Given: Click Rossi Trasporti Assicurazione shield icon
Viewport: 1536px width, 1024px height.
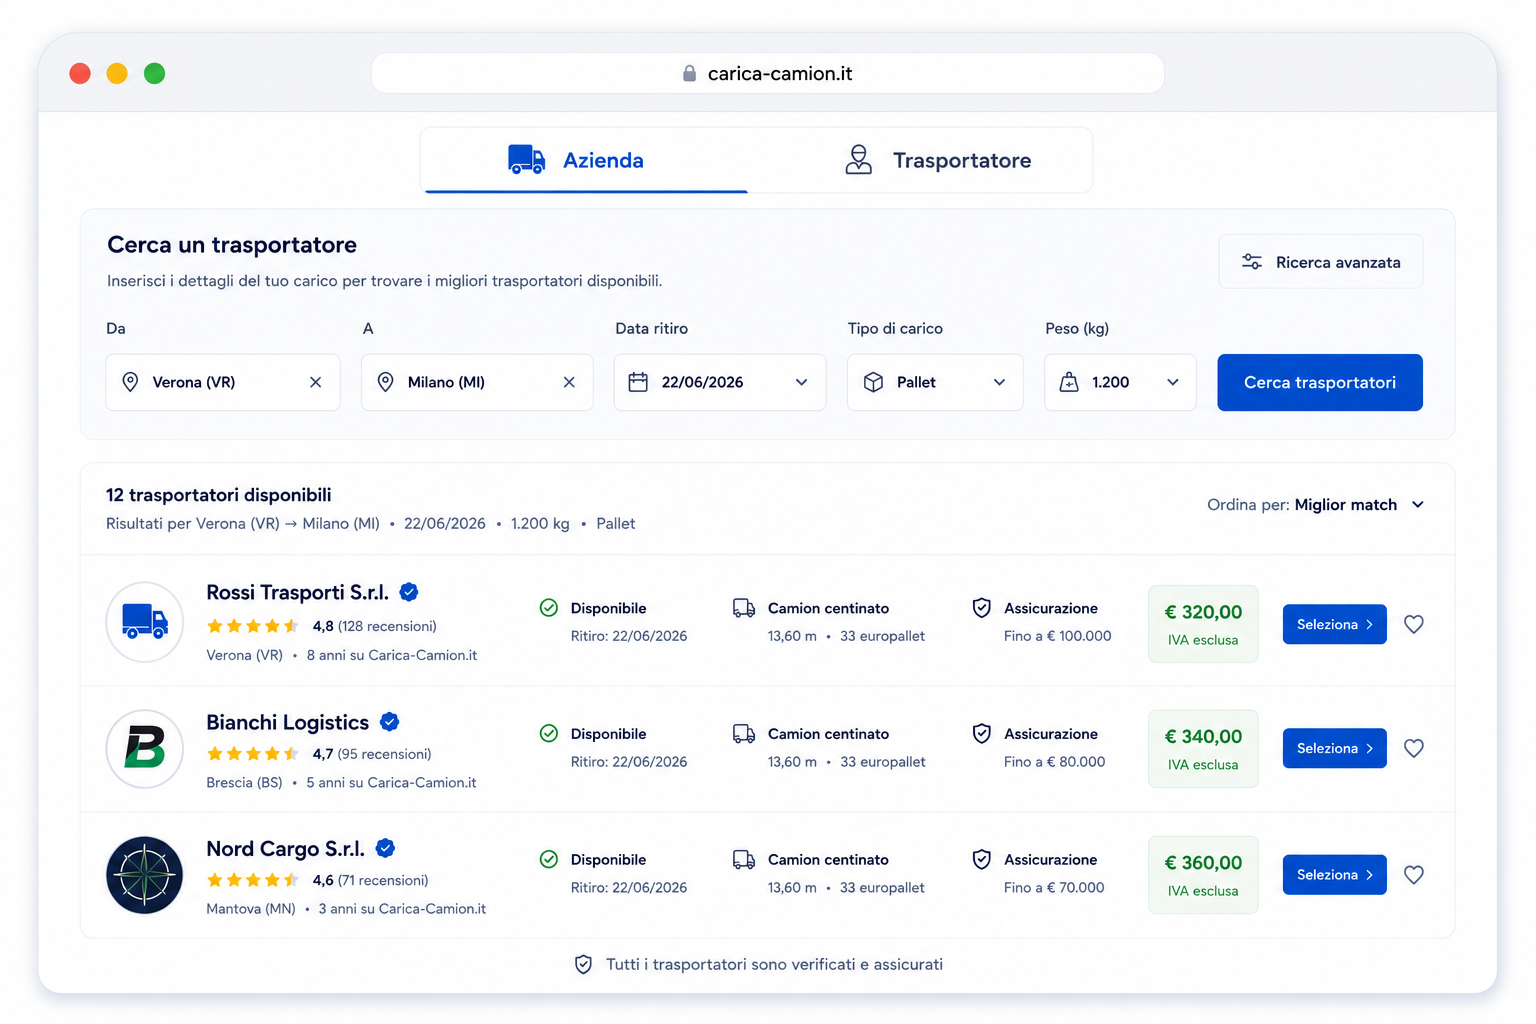Looking at the screenshot, I should 982,608.
